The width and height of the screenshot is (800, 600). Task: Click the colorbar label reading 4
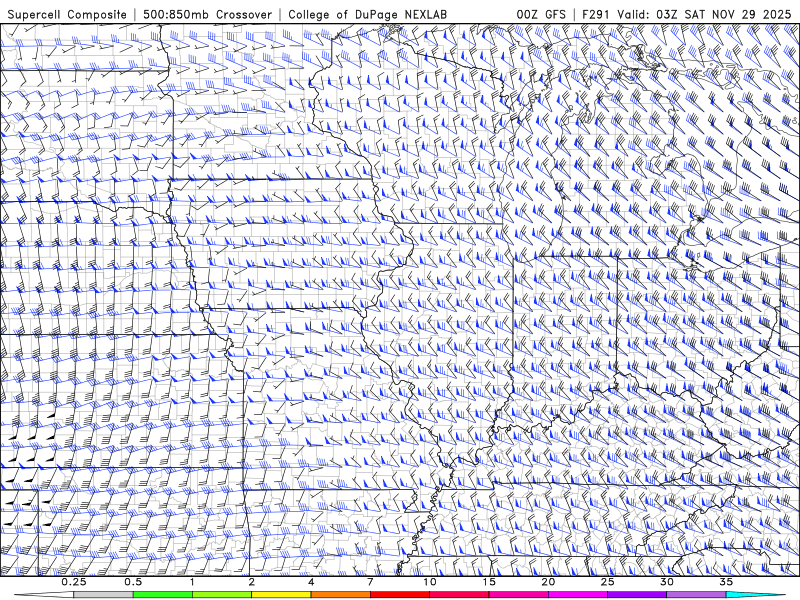[x=311, y=582]
